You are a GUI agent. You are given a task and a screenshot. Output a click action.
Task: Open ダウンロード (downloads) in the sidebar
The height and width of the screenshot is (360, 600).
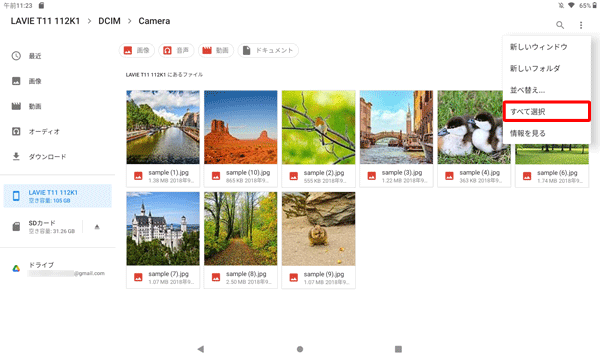pos(57,156)
